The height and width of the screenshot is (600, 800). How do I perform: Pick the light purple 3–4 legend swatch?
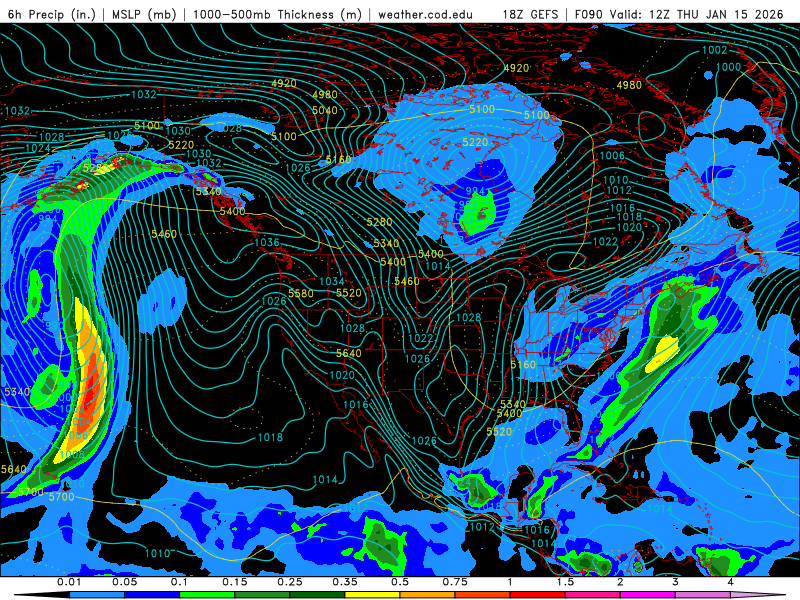703,595
